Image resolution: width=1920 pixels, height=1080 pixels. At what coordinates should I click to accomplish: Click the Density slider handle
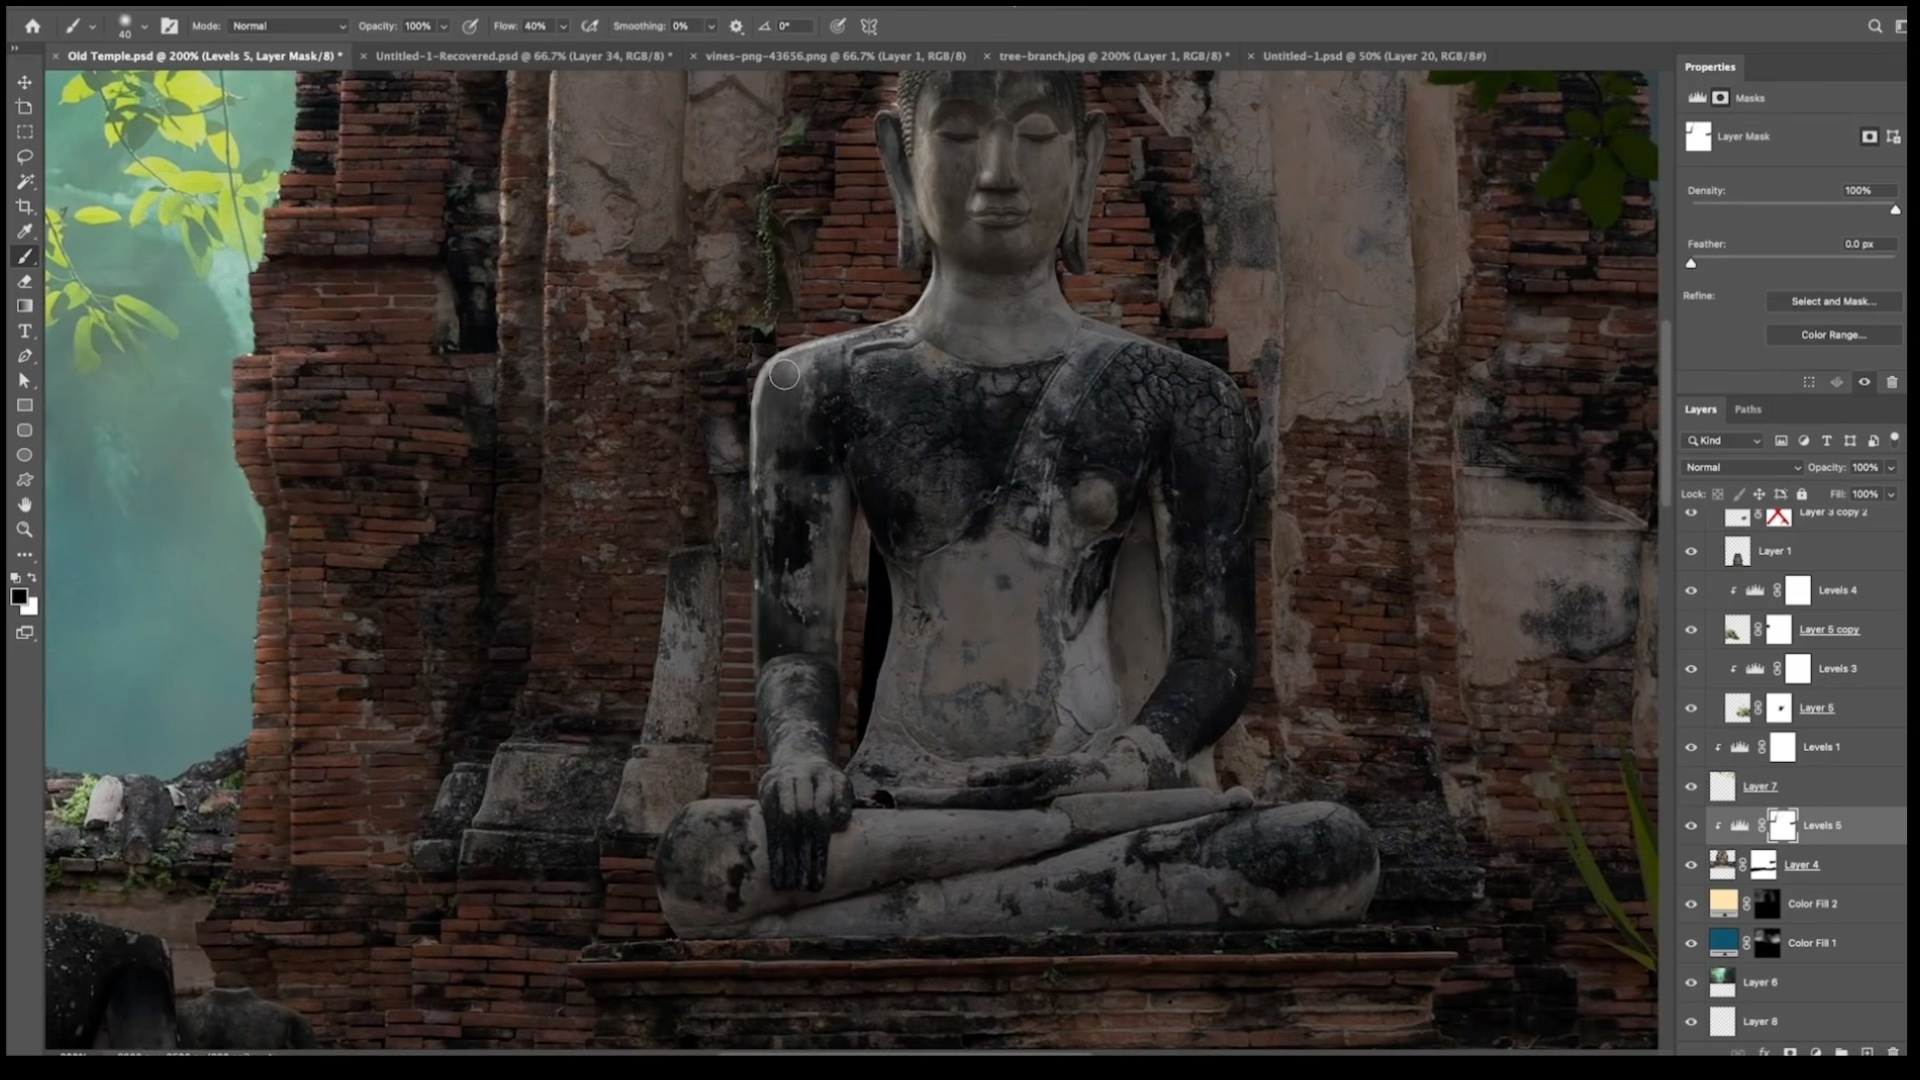click(x=1895, y=210)
